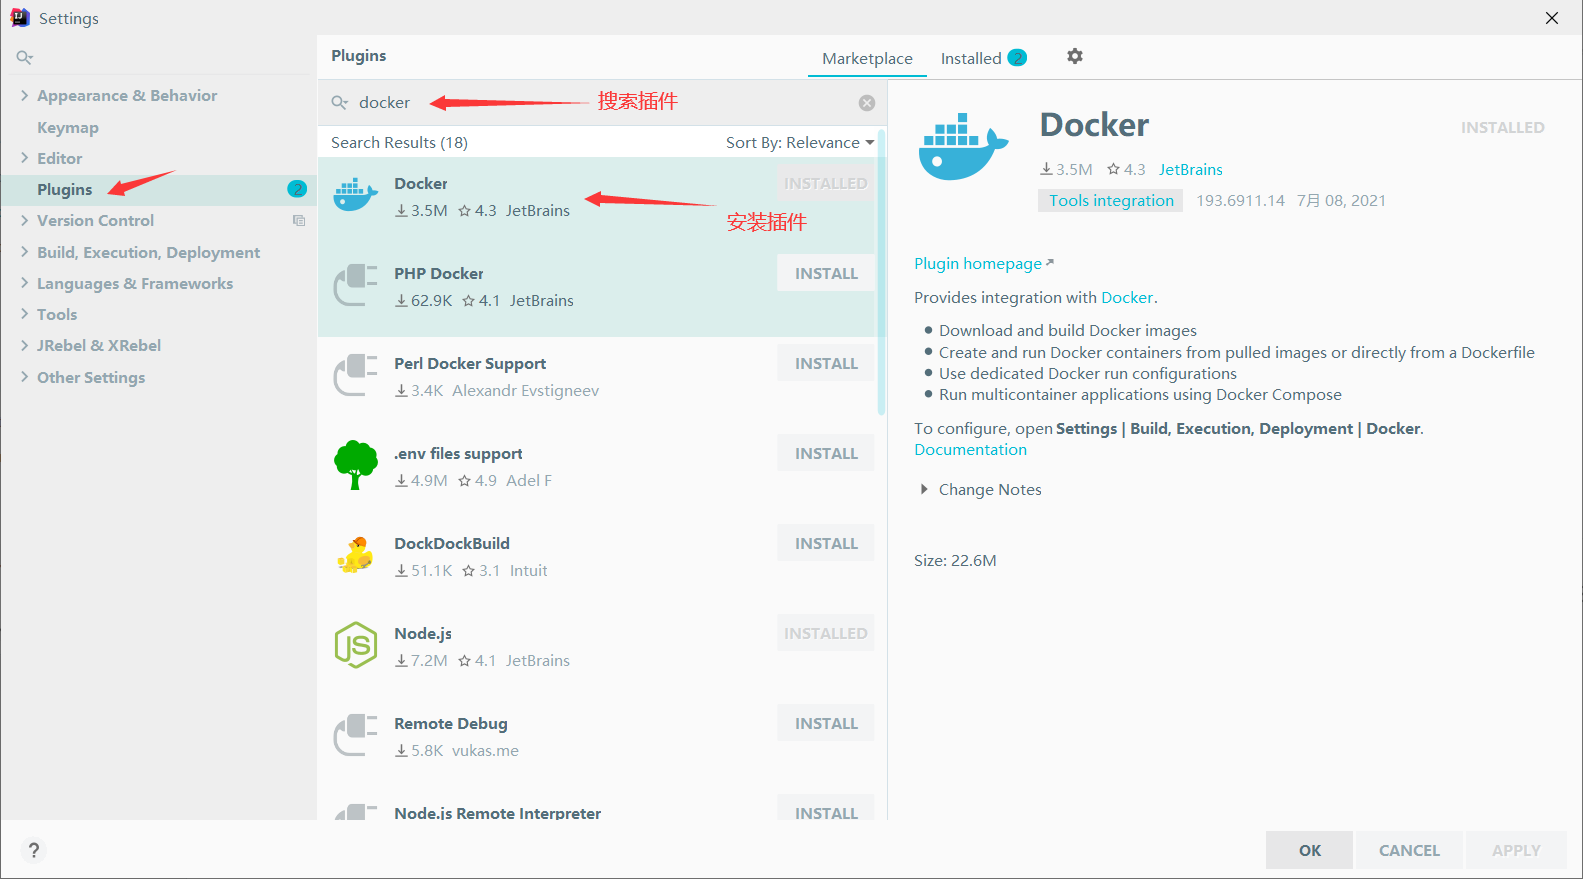Expand the Change Notes section
The image size is (1583, 879).
[924, 490]
